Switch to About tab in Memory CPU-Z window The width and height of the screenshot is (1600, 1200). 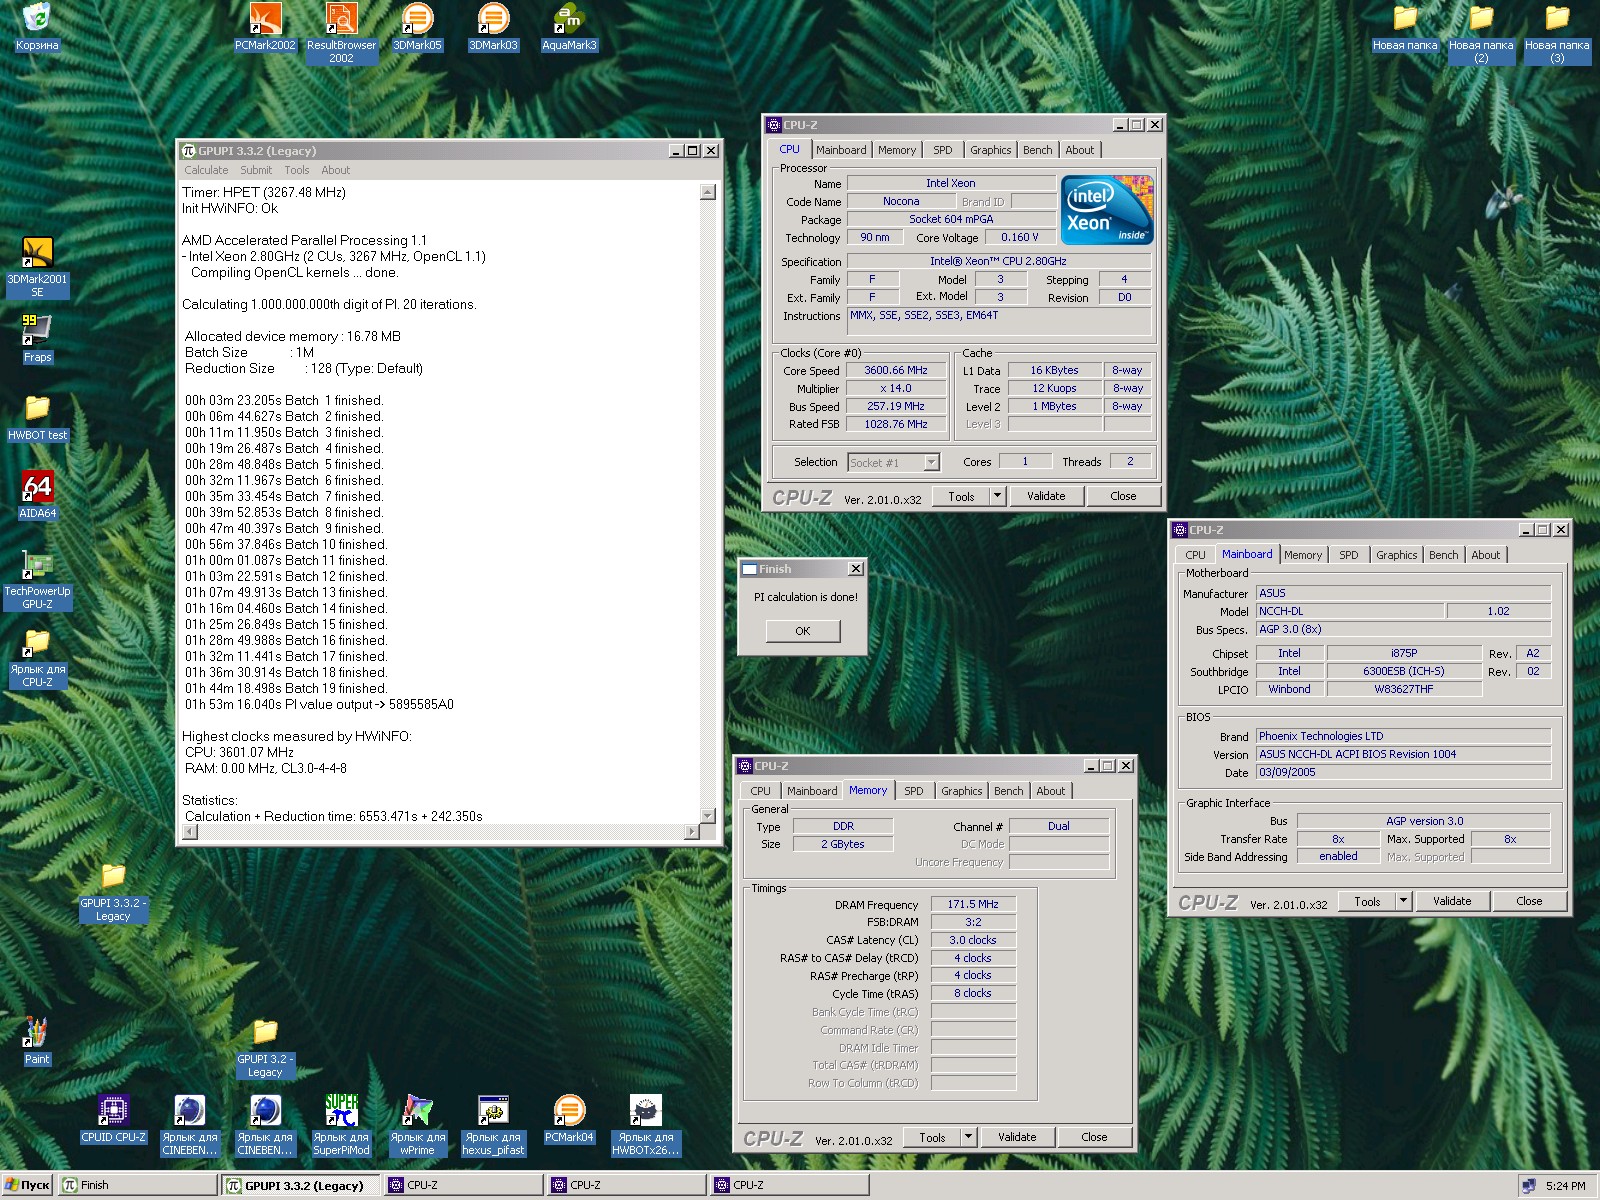[1050, 791]
